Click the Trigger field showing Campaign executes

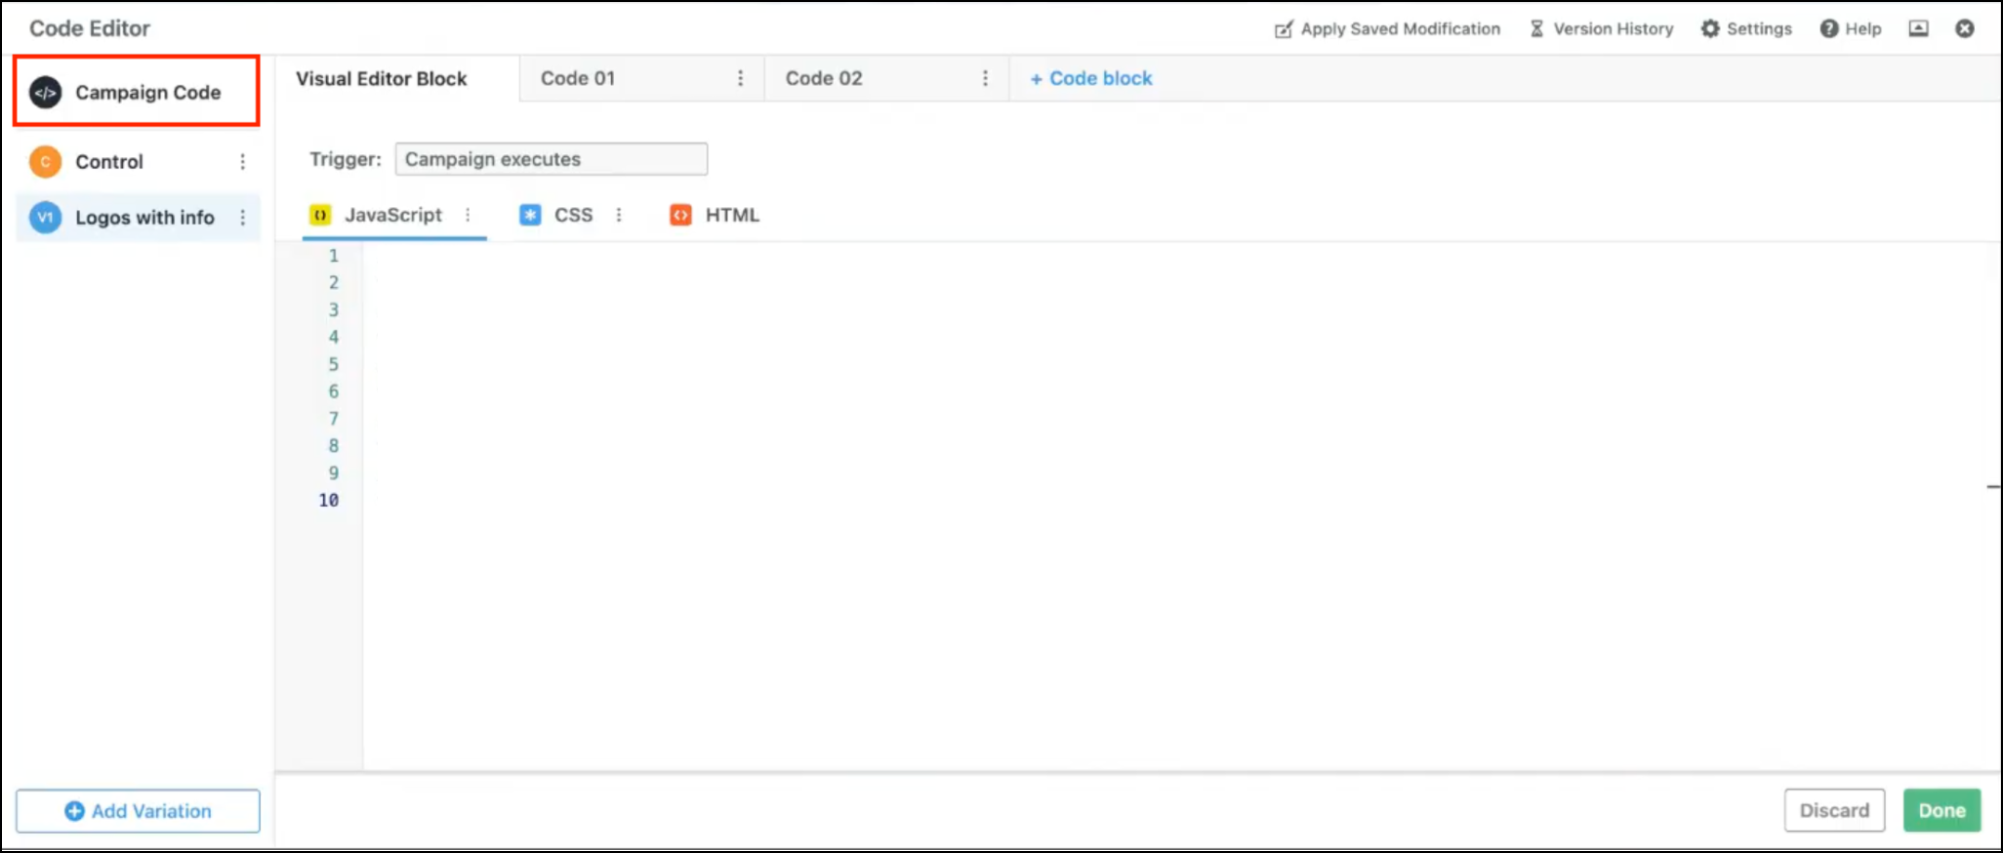point(551,159)
